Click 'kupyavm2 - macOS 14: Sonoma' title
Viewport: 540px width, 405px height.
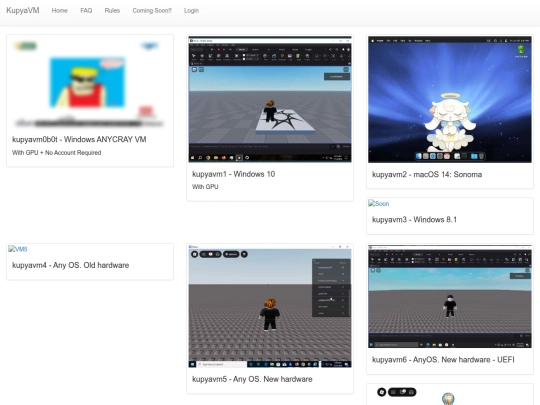[427, 175]
